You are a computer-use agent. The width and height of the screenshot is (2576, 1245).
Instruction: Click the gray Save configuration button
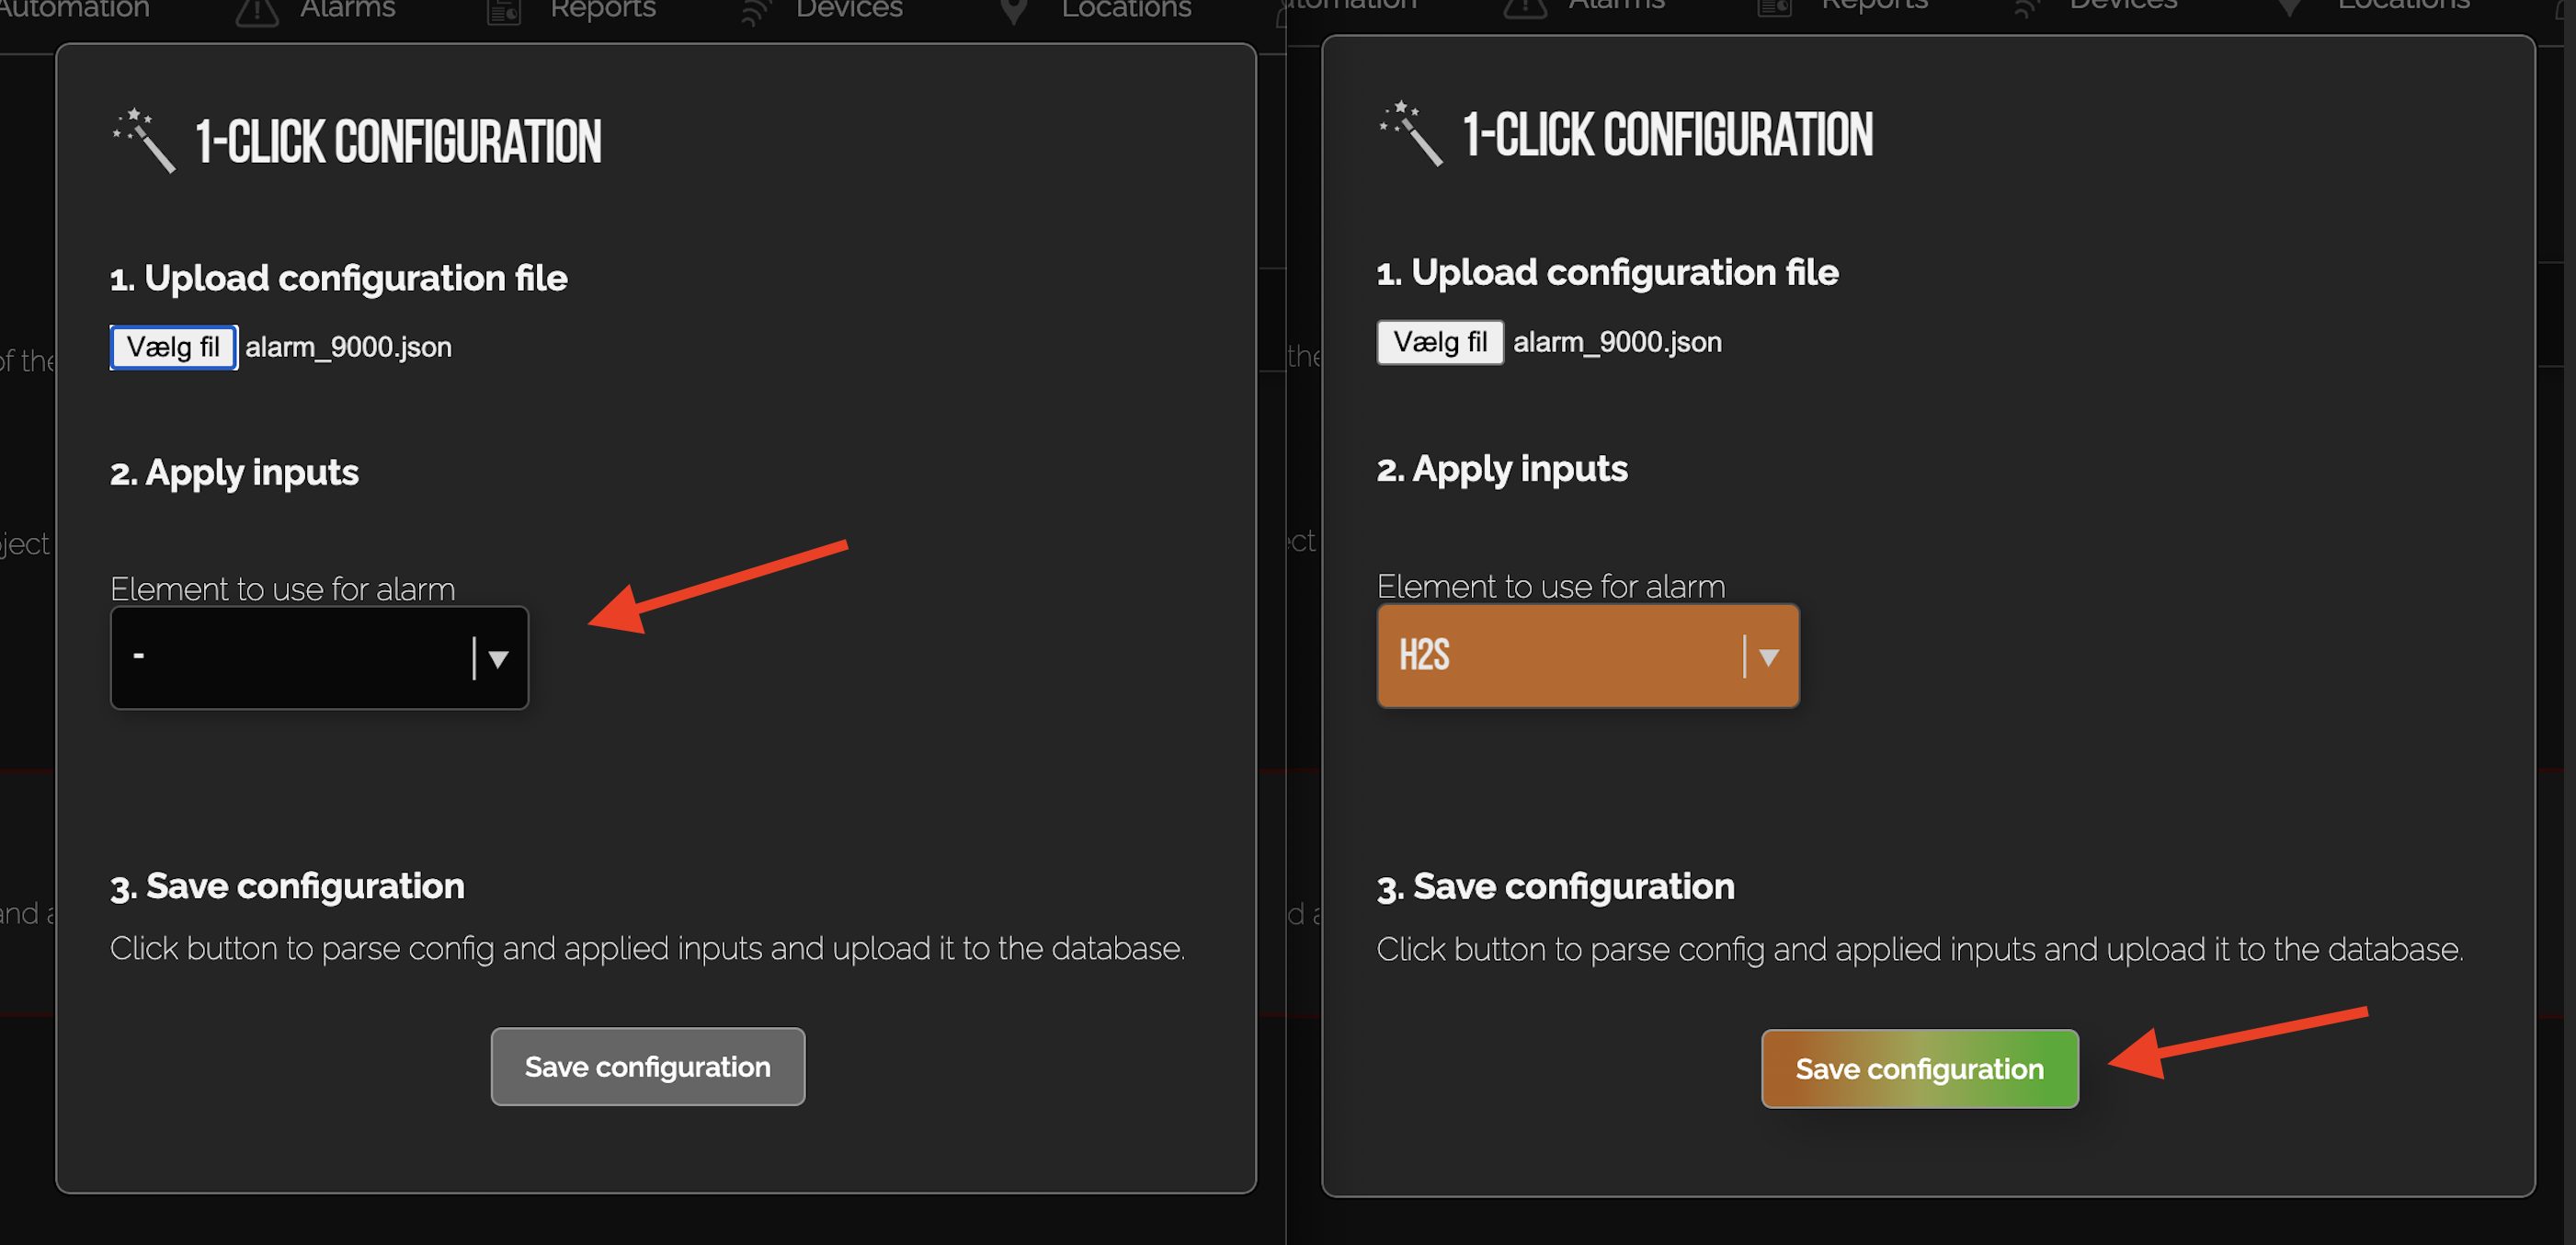647,1066
